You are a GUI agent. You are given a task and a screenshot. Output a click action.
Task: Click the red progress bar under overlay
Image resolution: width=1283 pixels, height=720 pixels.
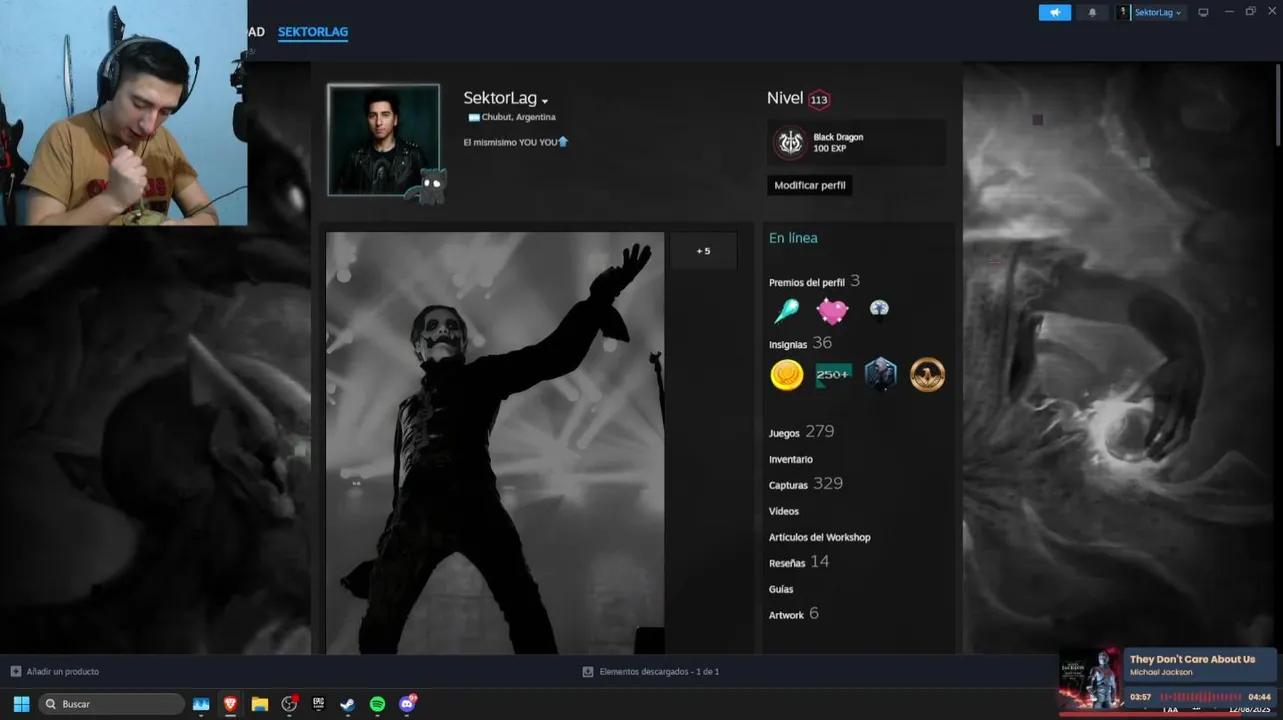[x=1167, y=714]
